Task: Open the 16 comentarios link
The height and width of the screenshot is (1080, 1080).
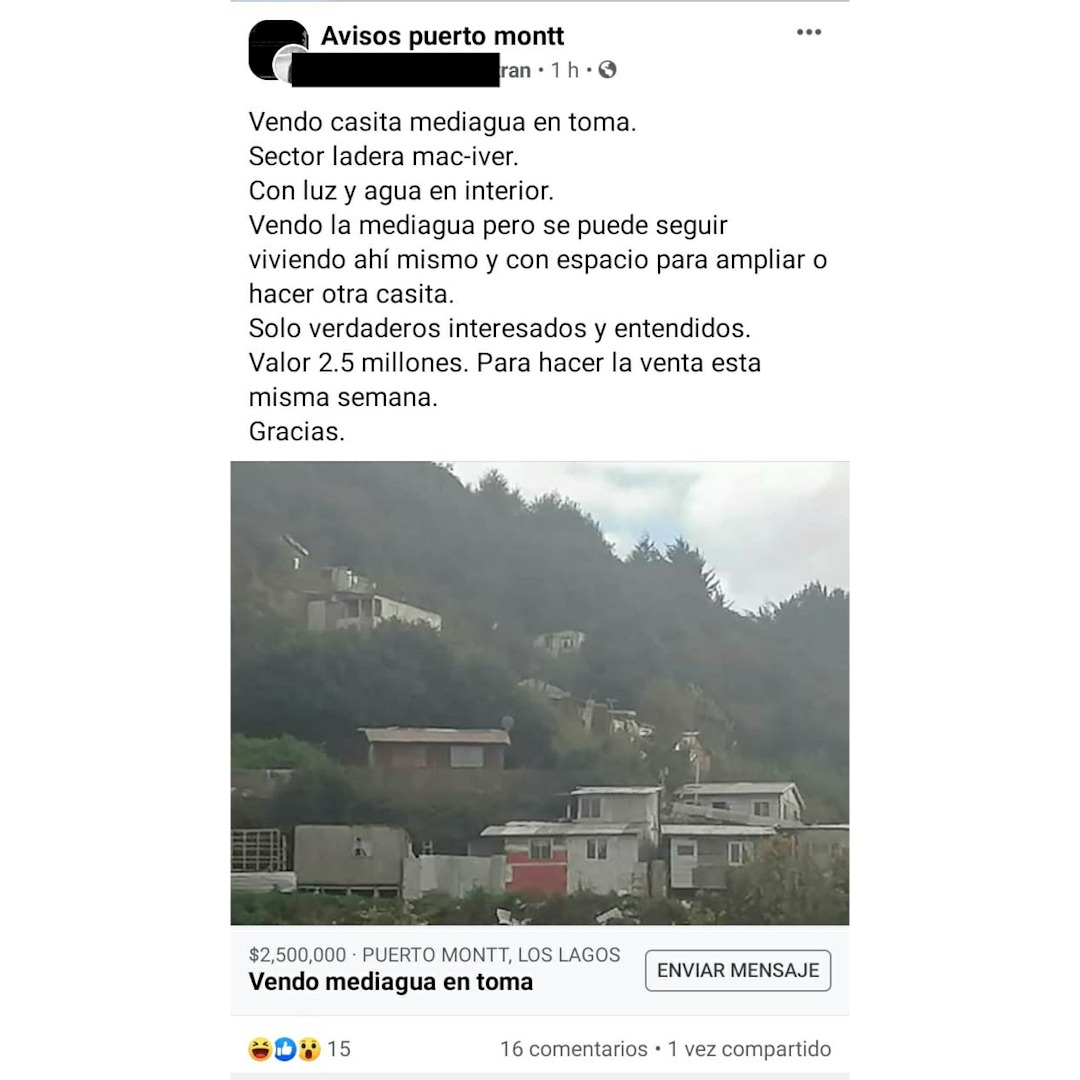Action: point(573,1049)
